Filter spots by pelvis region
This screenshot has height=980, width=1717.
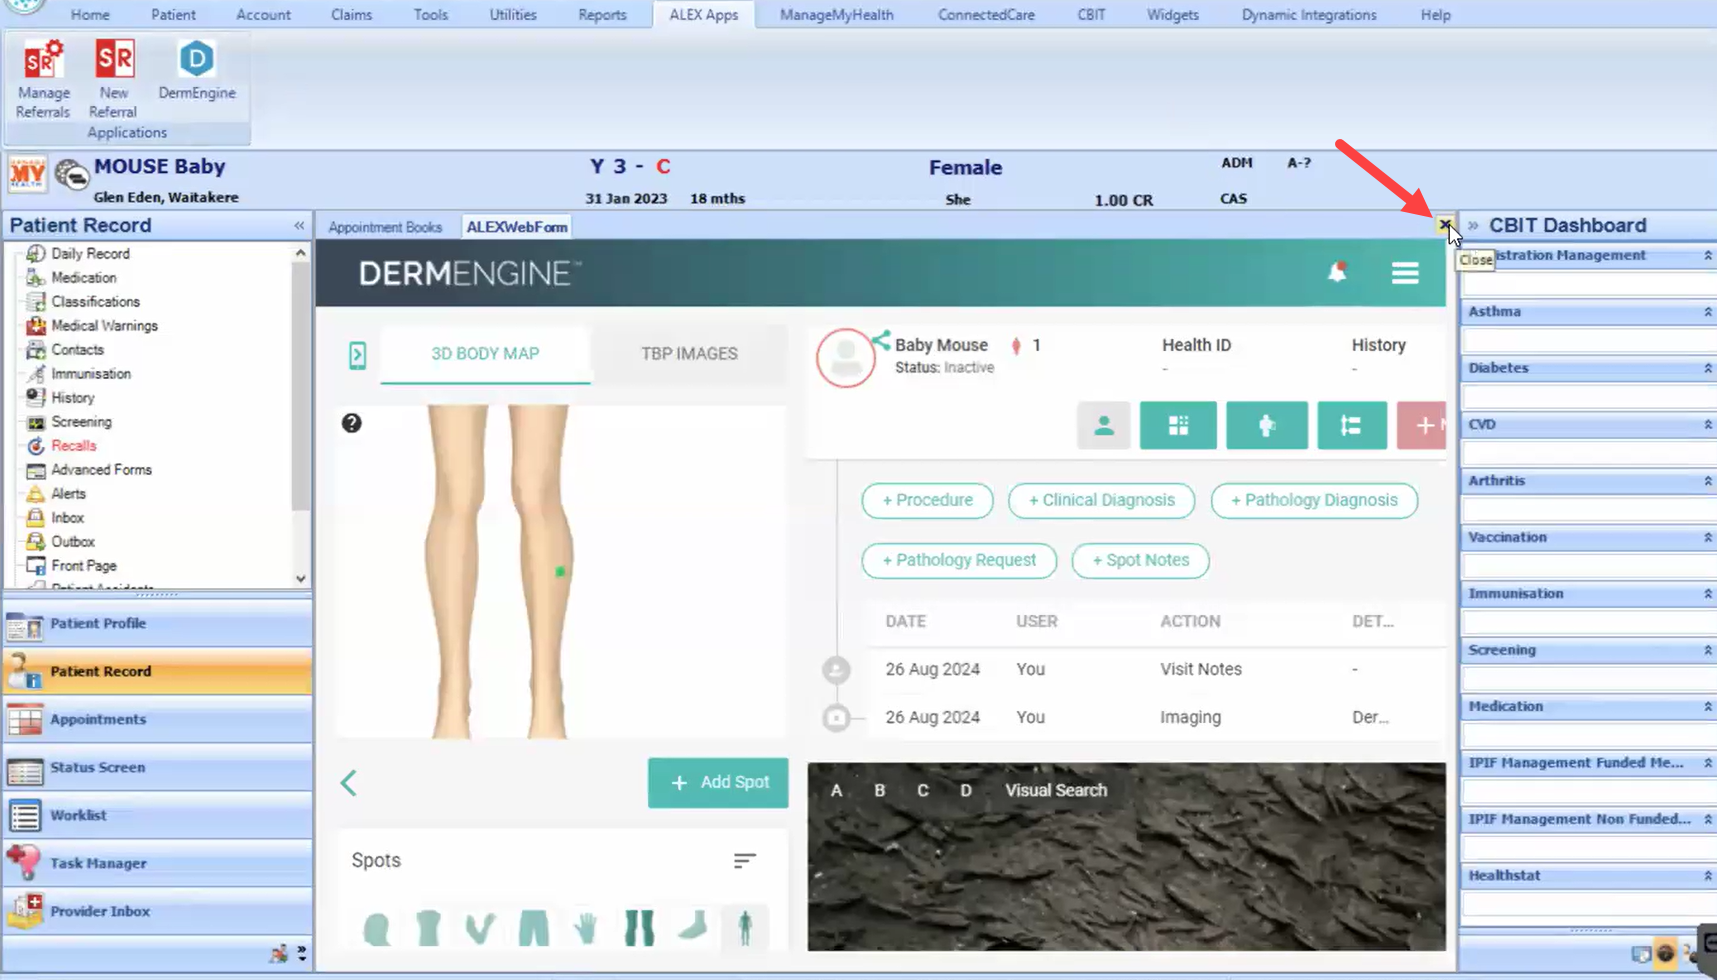click(534, 928)
